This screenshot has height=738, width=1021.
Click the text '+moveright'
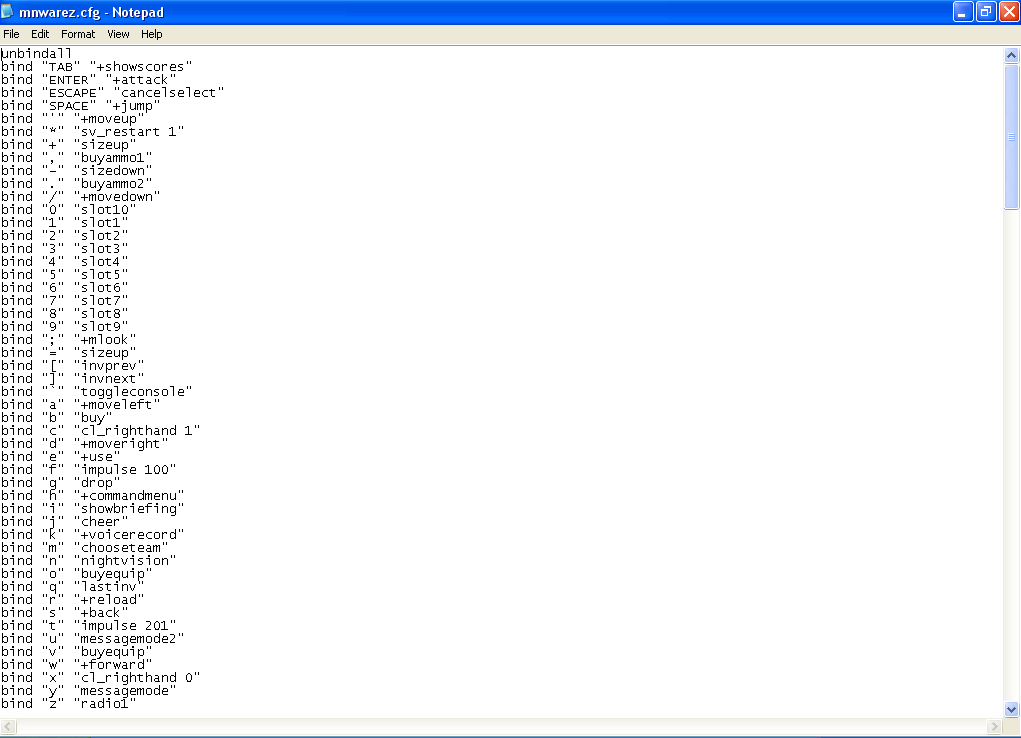coord(120,444)
